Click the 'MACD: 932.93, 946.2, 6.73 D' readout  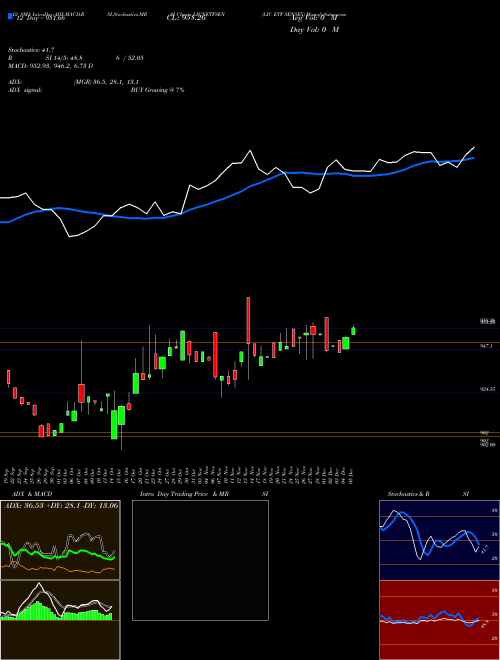51,66
